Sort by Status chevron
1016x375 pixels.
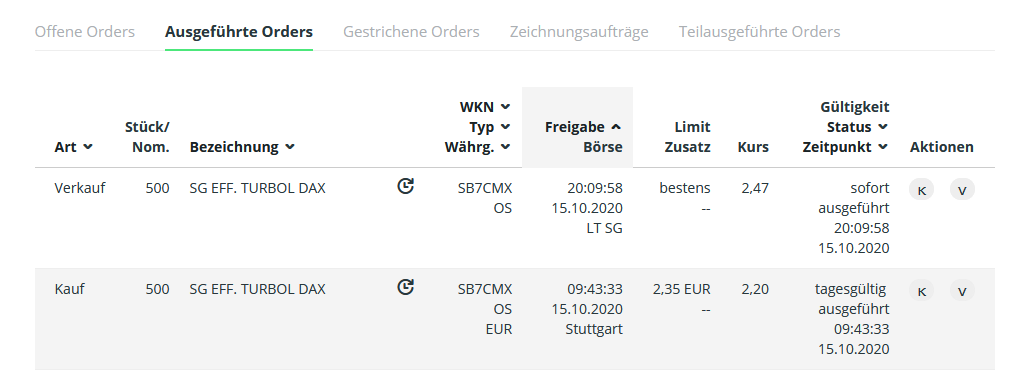[x=883, y=127]
